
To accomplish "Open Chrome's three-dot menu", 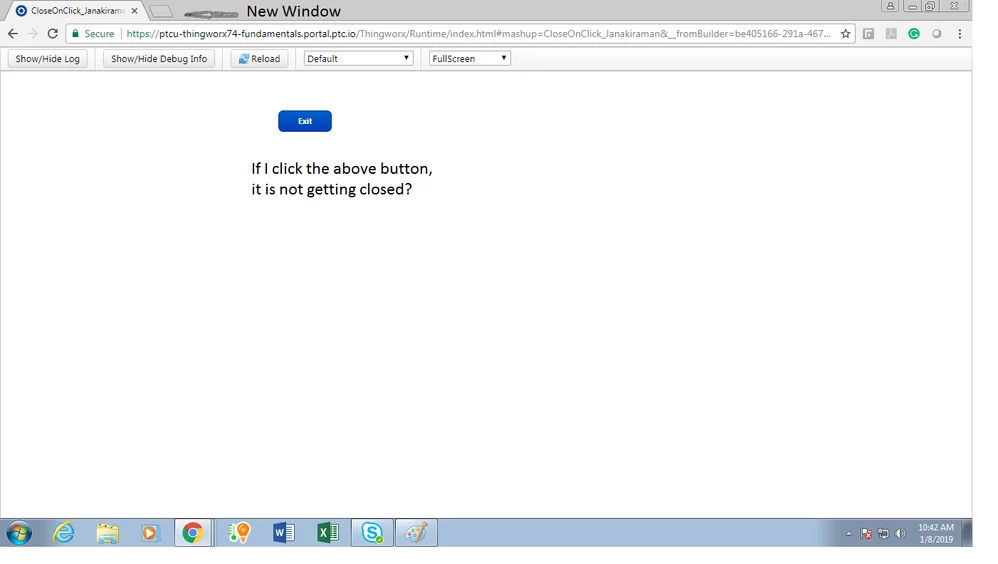I will (960, 34).
